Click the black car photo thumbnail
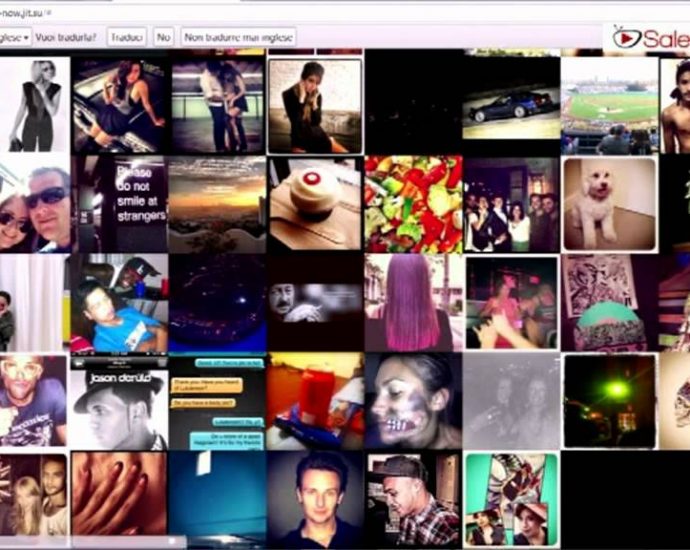The height and width of the screenshot is (550, 690). tap(511, 105)
